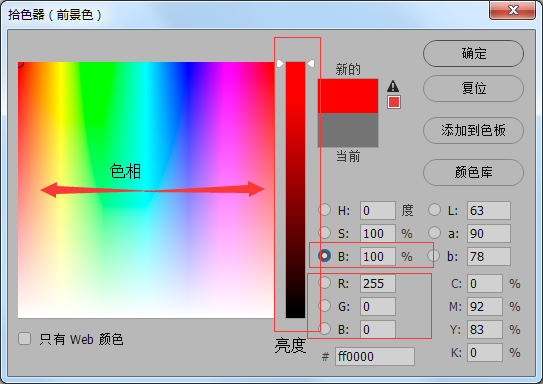Viewport: 543px width, 384px height.
Task: Select the HSB brightness B radio button
Action: point(324,256)
